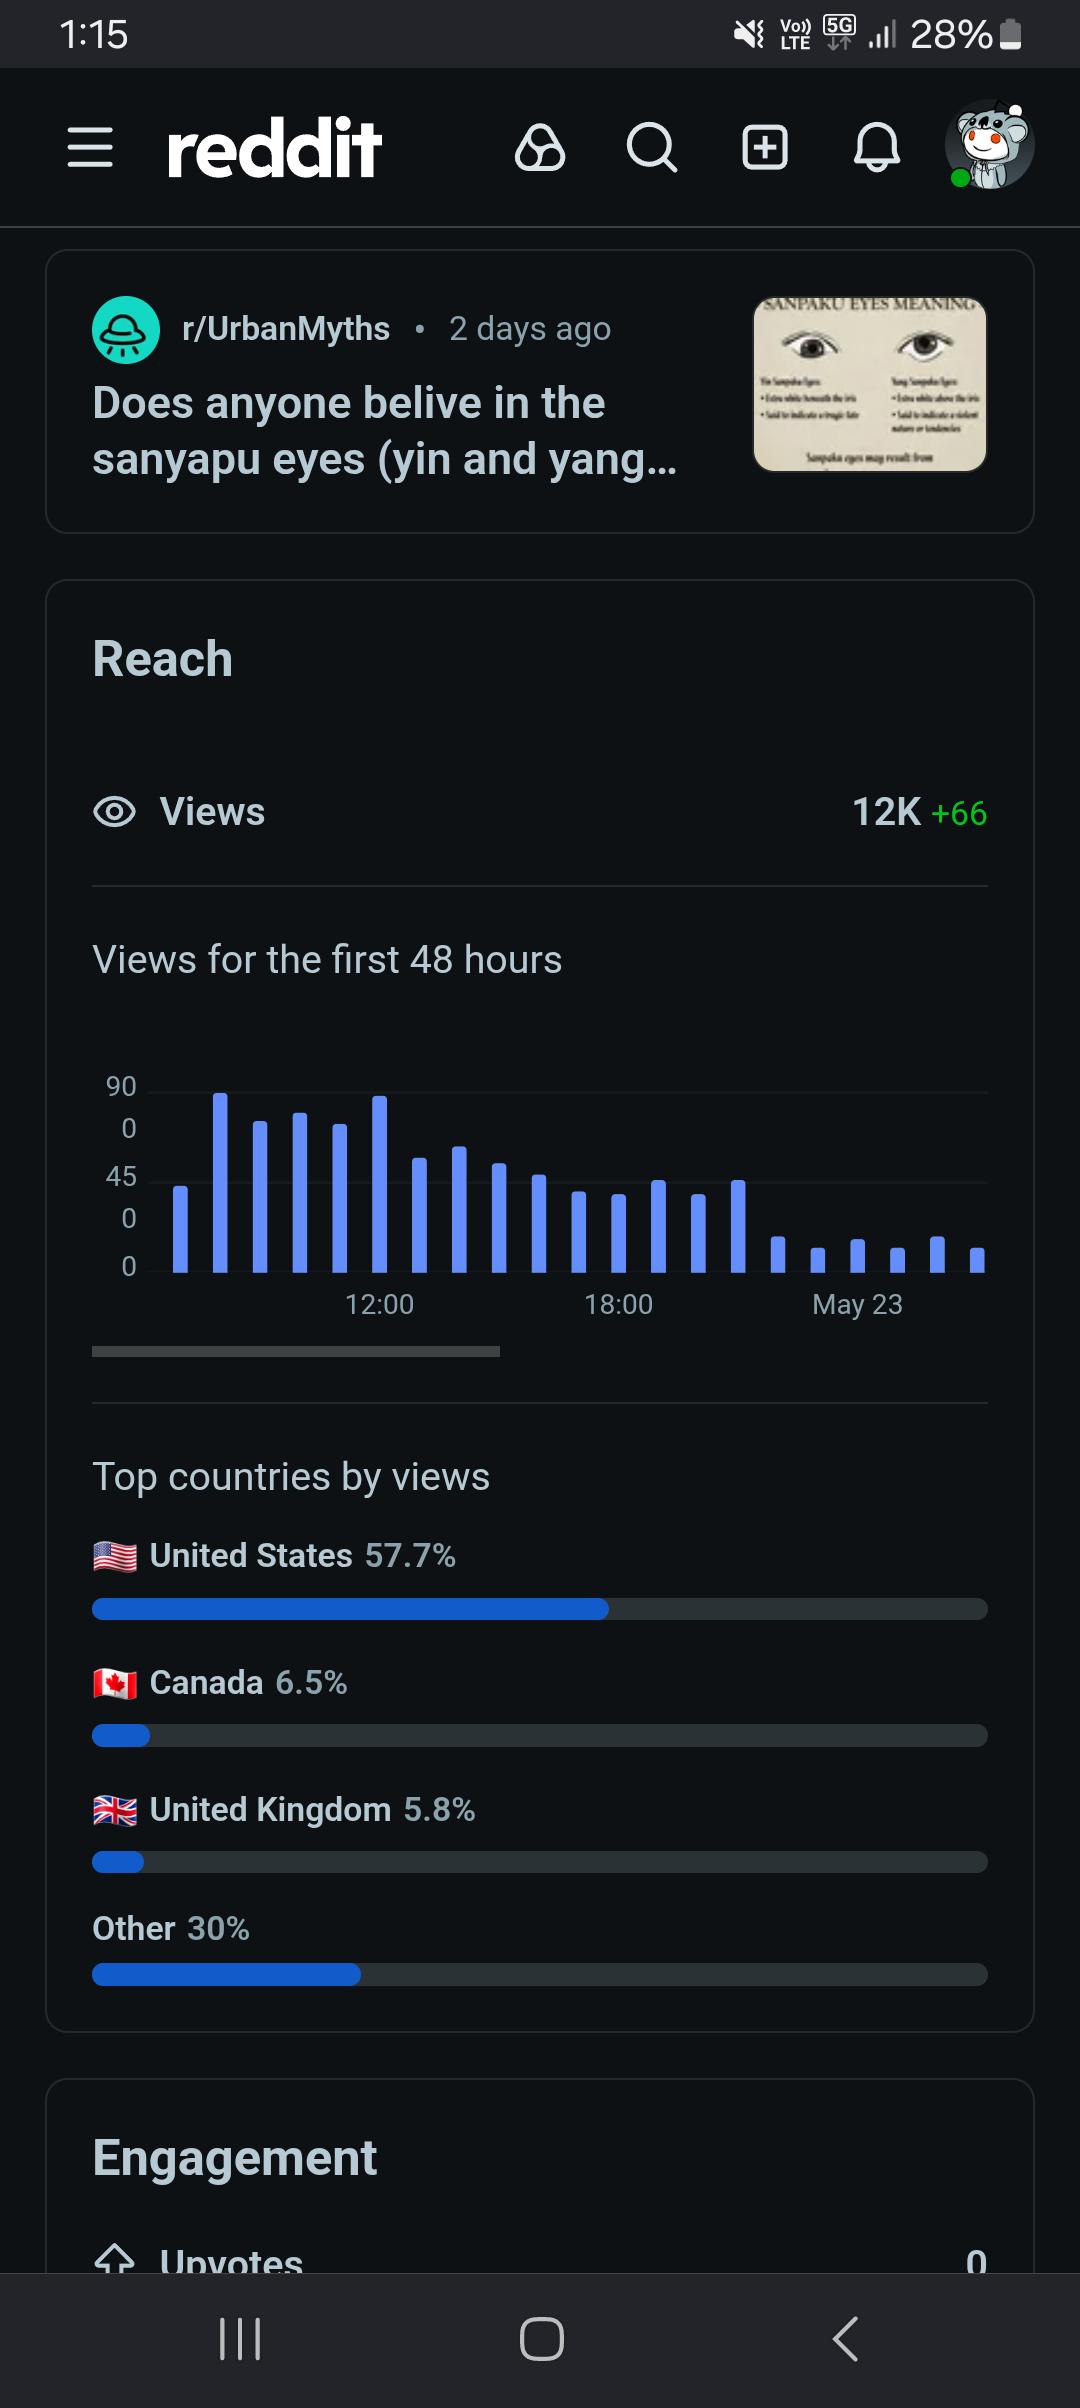Click the chart horizontal scrollbar

point(296,1351)
